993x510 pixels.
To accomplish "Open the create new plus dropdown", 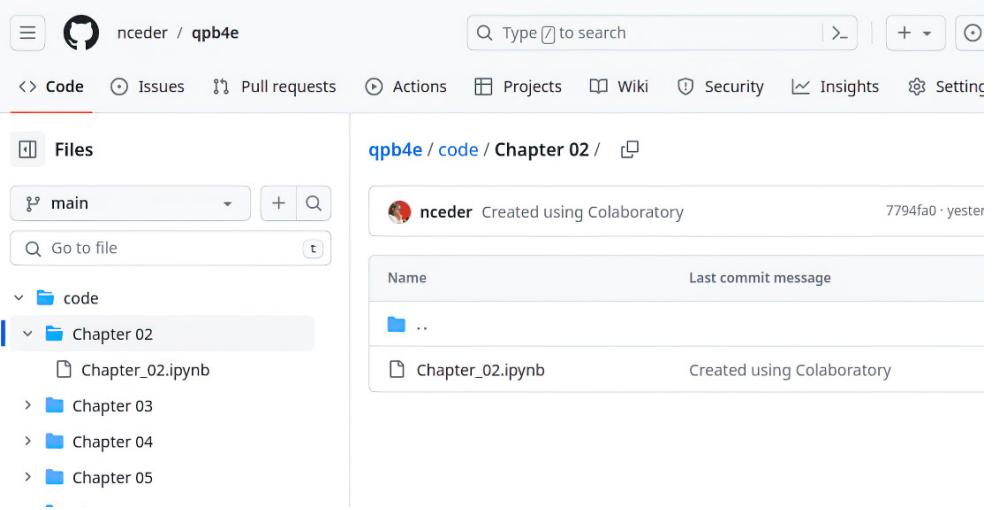I will point(914,33).
